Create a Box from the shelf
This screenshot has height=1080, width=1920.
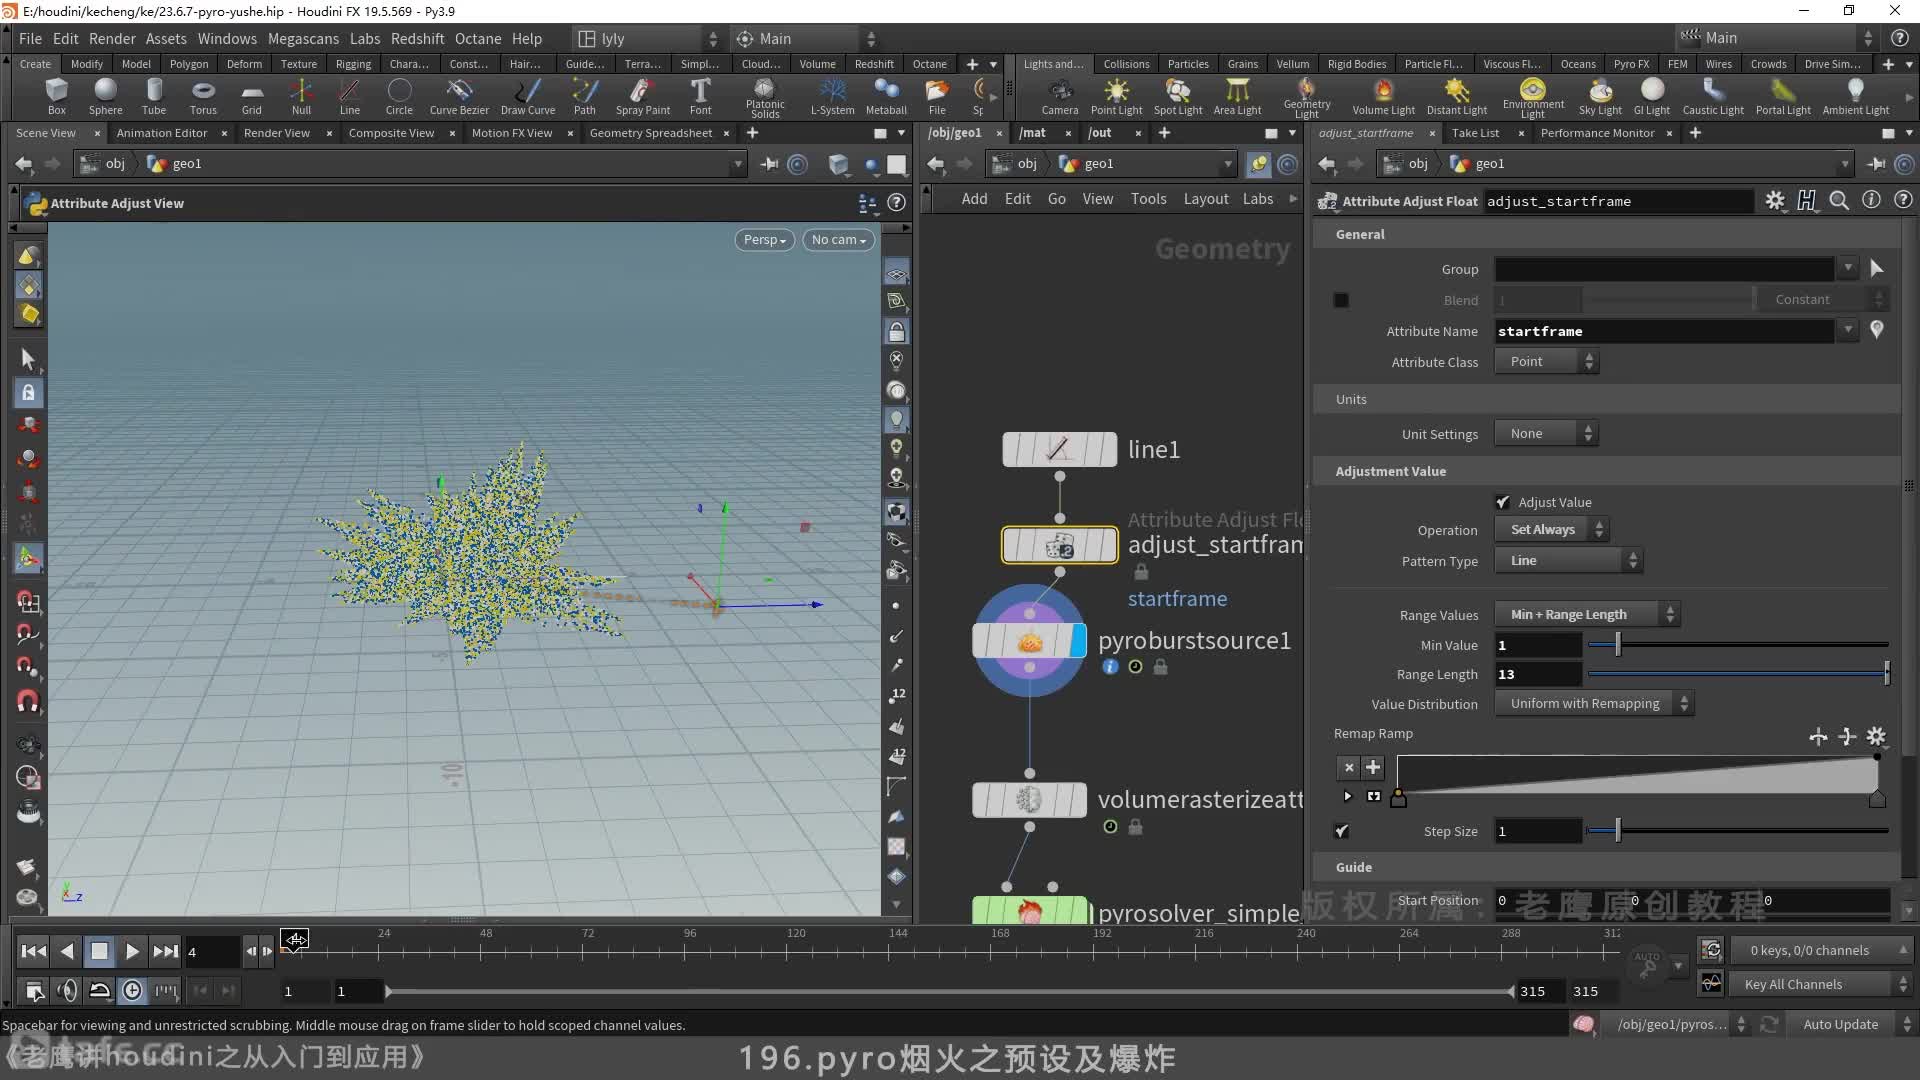[57, 97]
